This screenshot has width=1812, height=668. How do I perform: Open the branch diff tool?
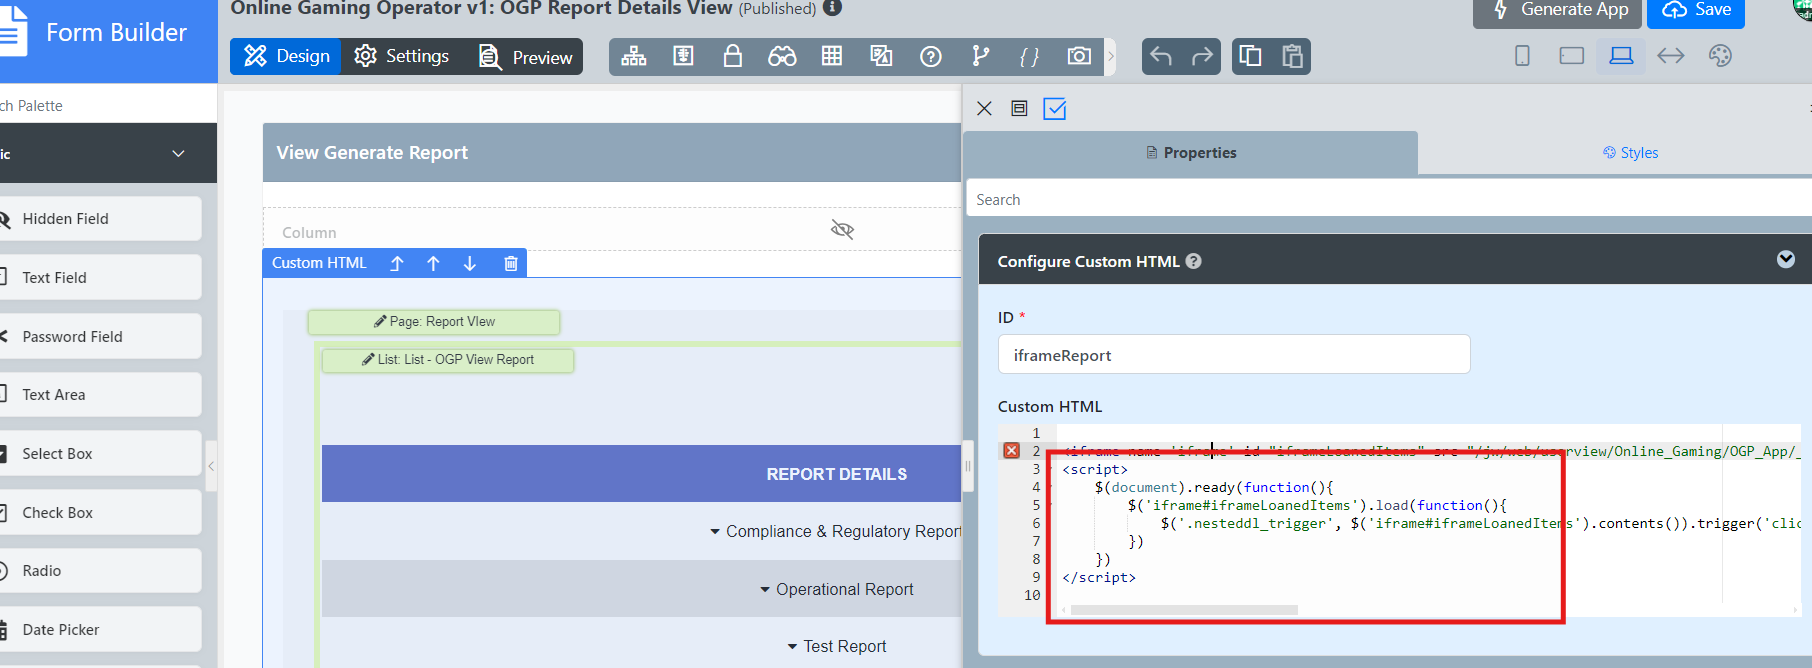click(980, 56)
